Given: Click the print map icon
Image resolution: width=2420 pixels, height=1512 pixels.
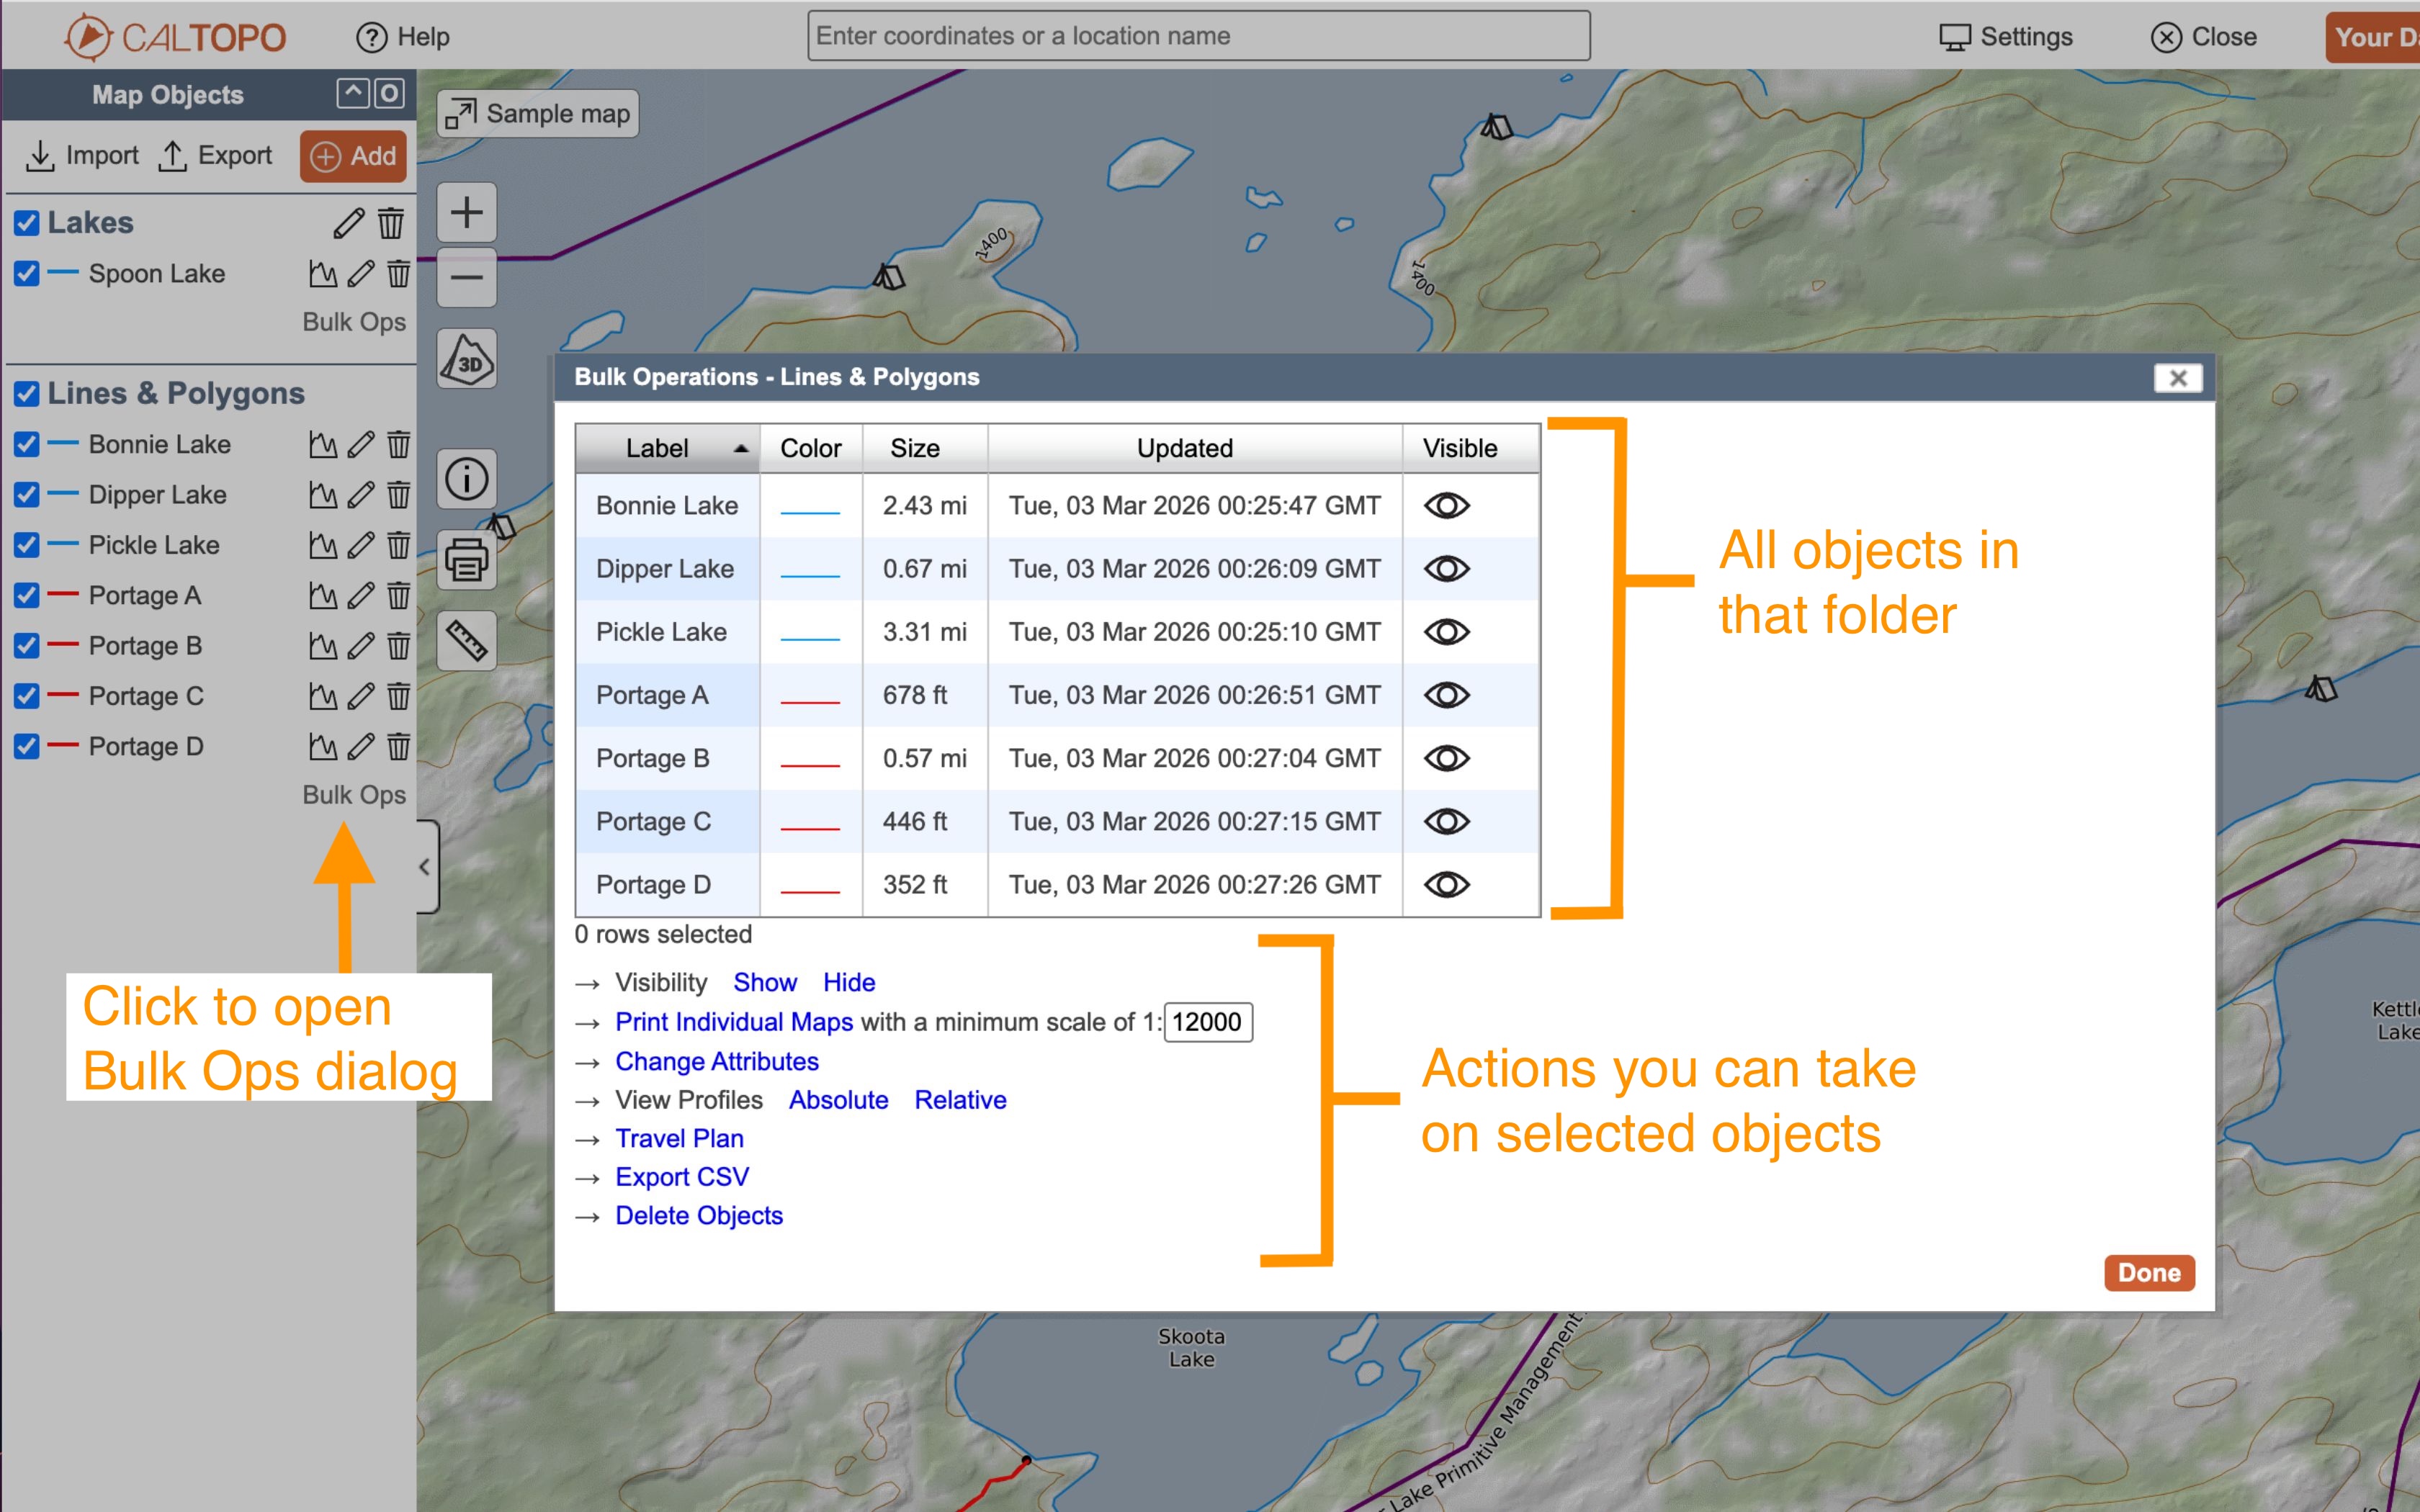Looking at the screenshot, I should coord(467,560).
